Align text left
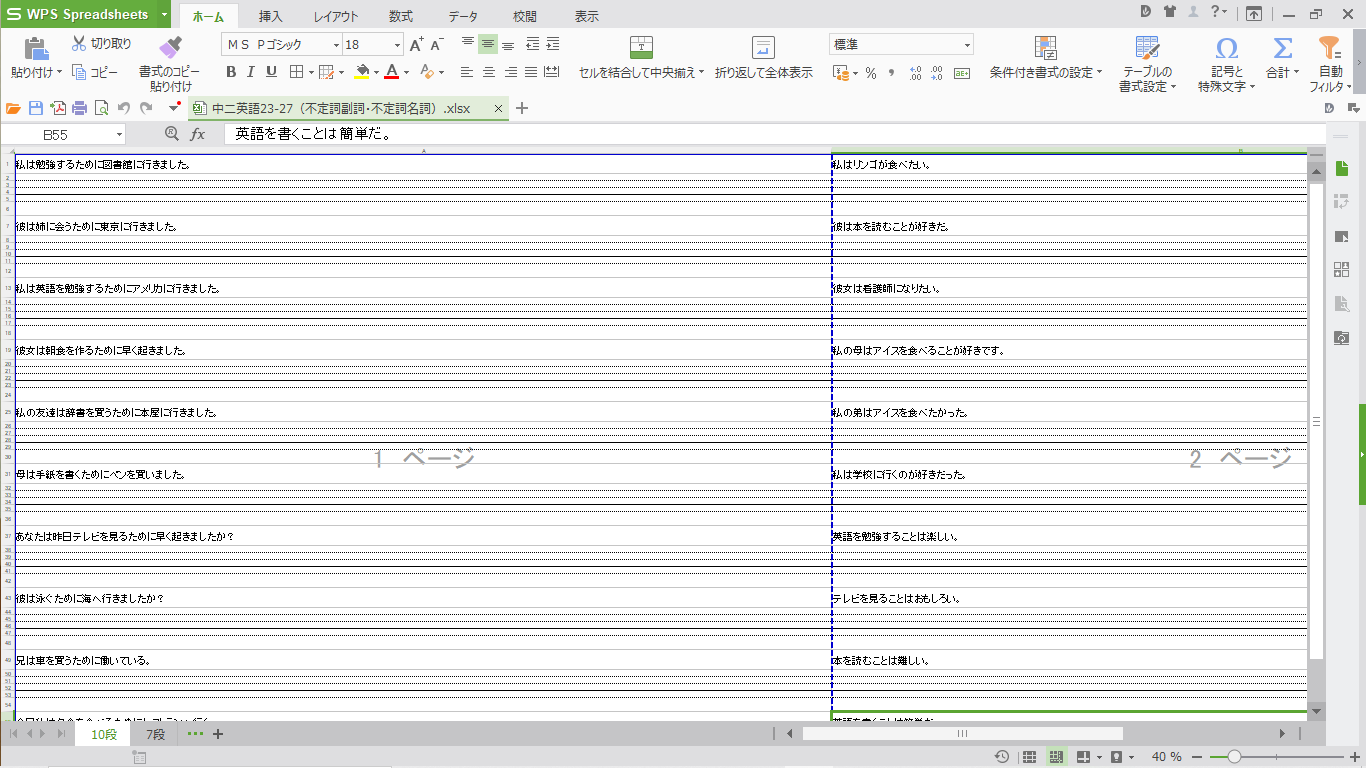 pyautogui.click(x=467, y=72)
